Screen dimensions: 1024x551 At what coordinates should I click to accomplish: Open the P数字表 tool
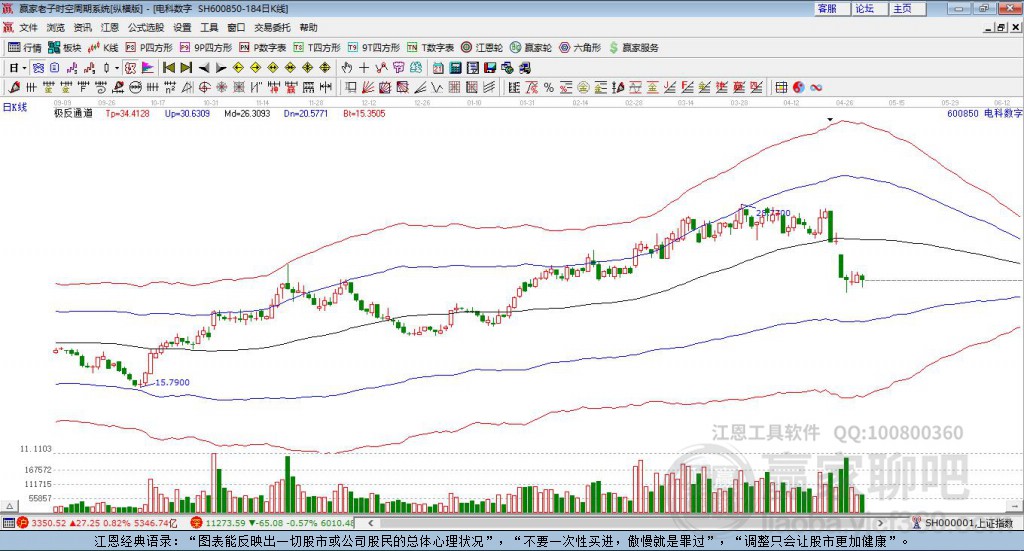pos(262,48)
